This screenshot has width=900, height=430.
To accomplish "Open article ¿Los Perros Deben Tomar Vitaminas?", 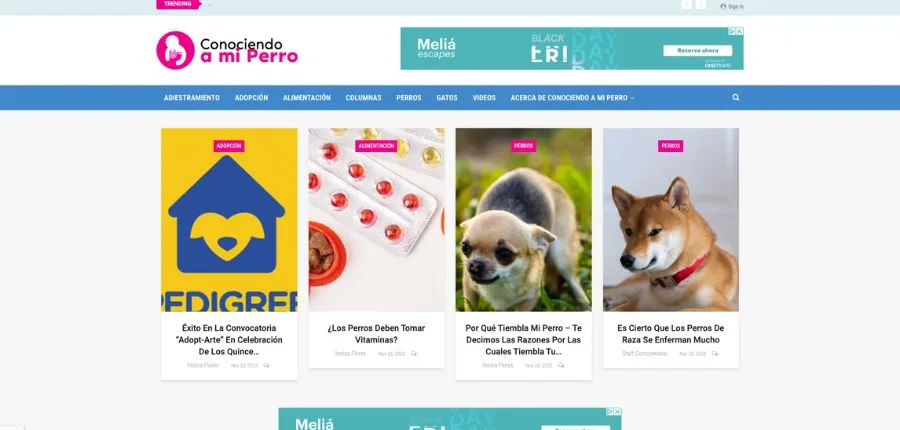I will [x=377, y=334].
